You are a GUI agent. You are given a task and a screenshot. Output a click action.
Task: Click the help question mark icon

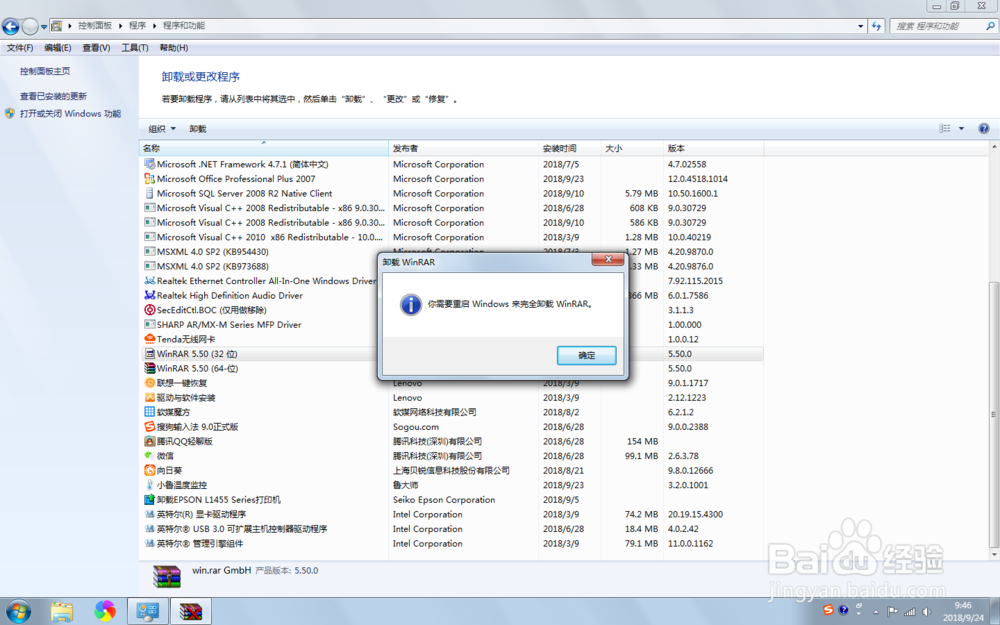[983, 128]
